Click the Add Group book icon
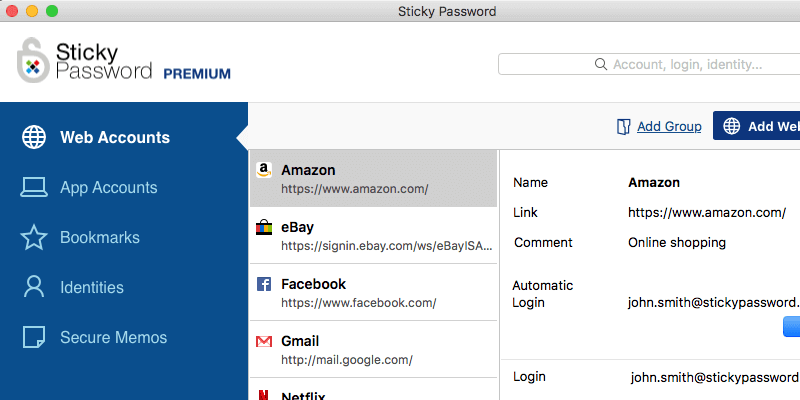The image size is (800, 400). pos(624,127)
